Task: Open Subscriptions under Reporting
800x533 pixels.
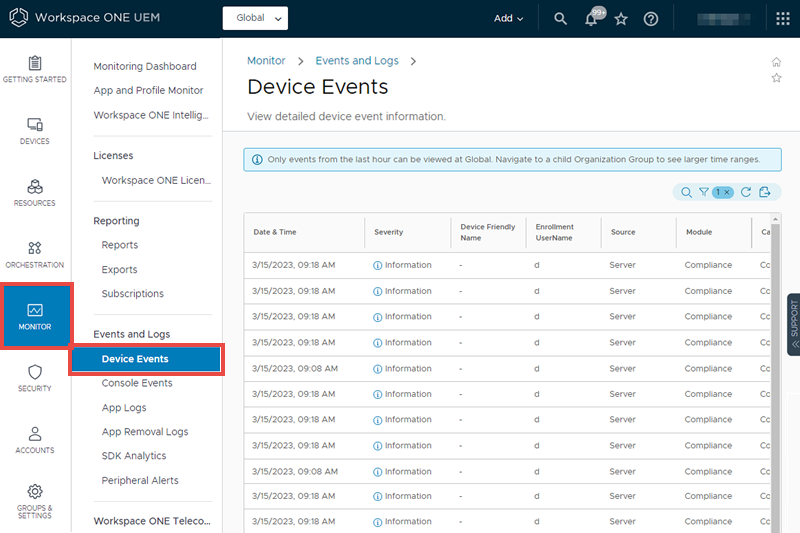Action: (x=133, y=294)
